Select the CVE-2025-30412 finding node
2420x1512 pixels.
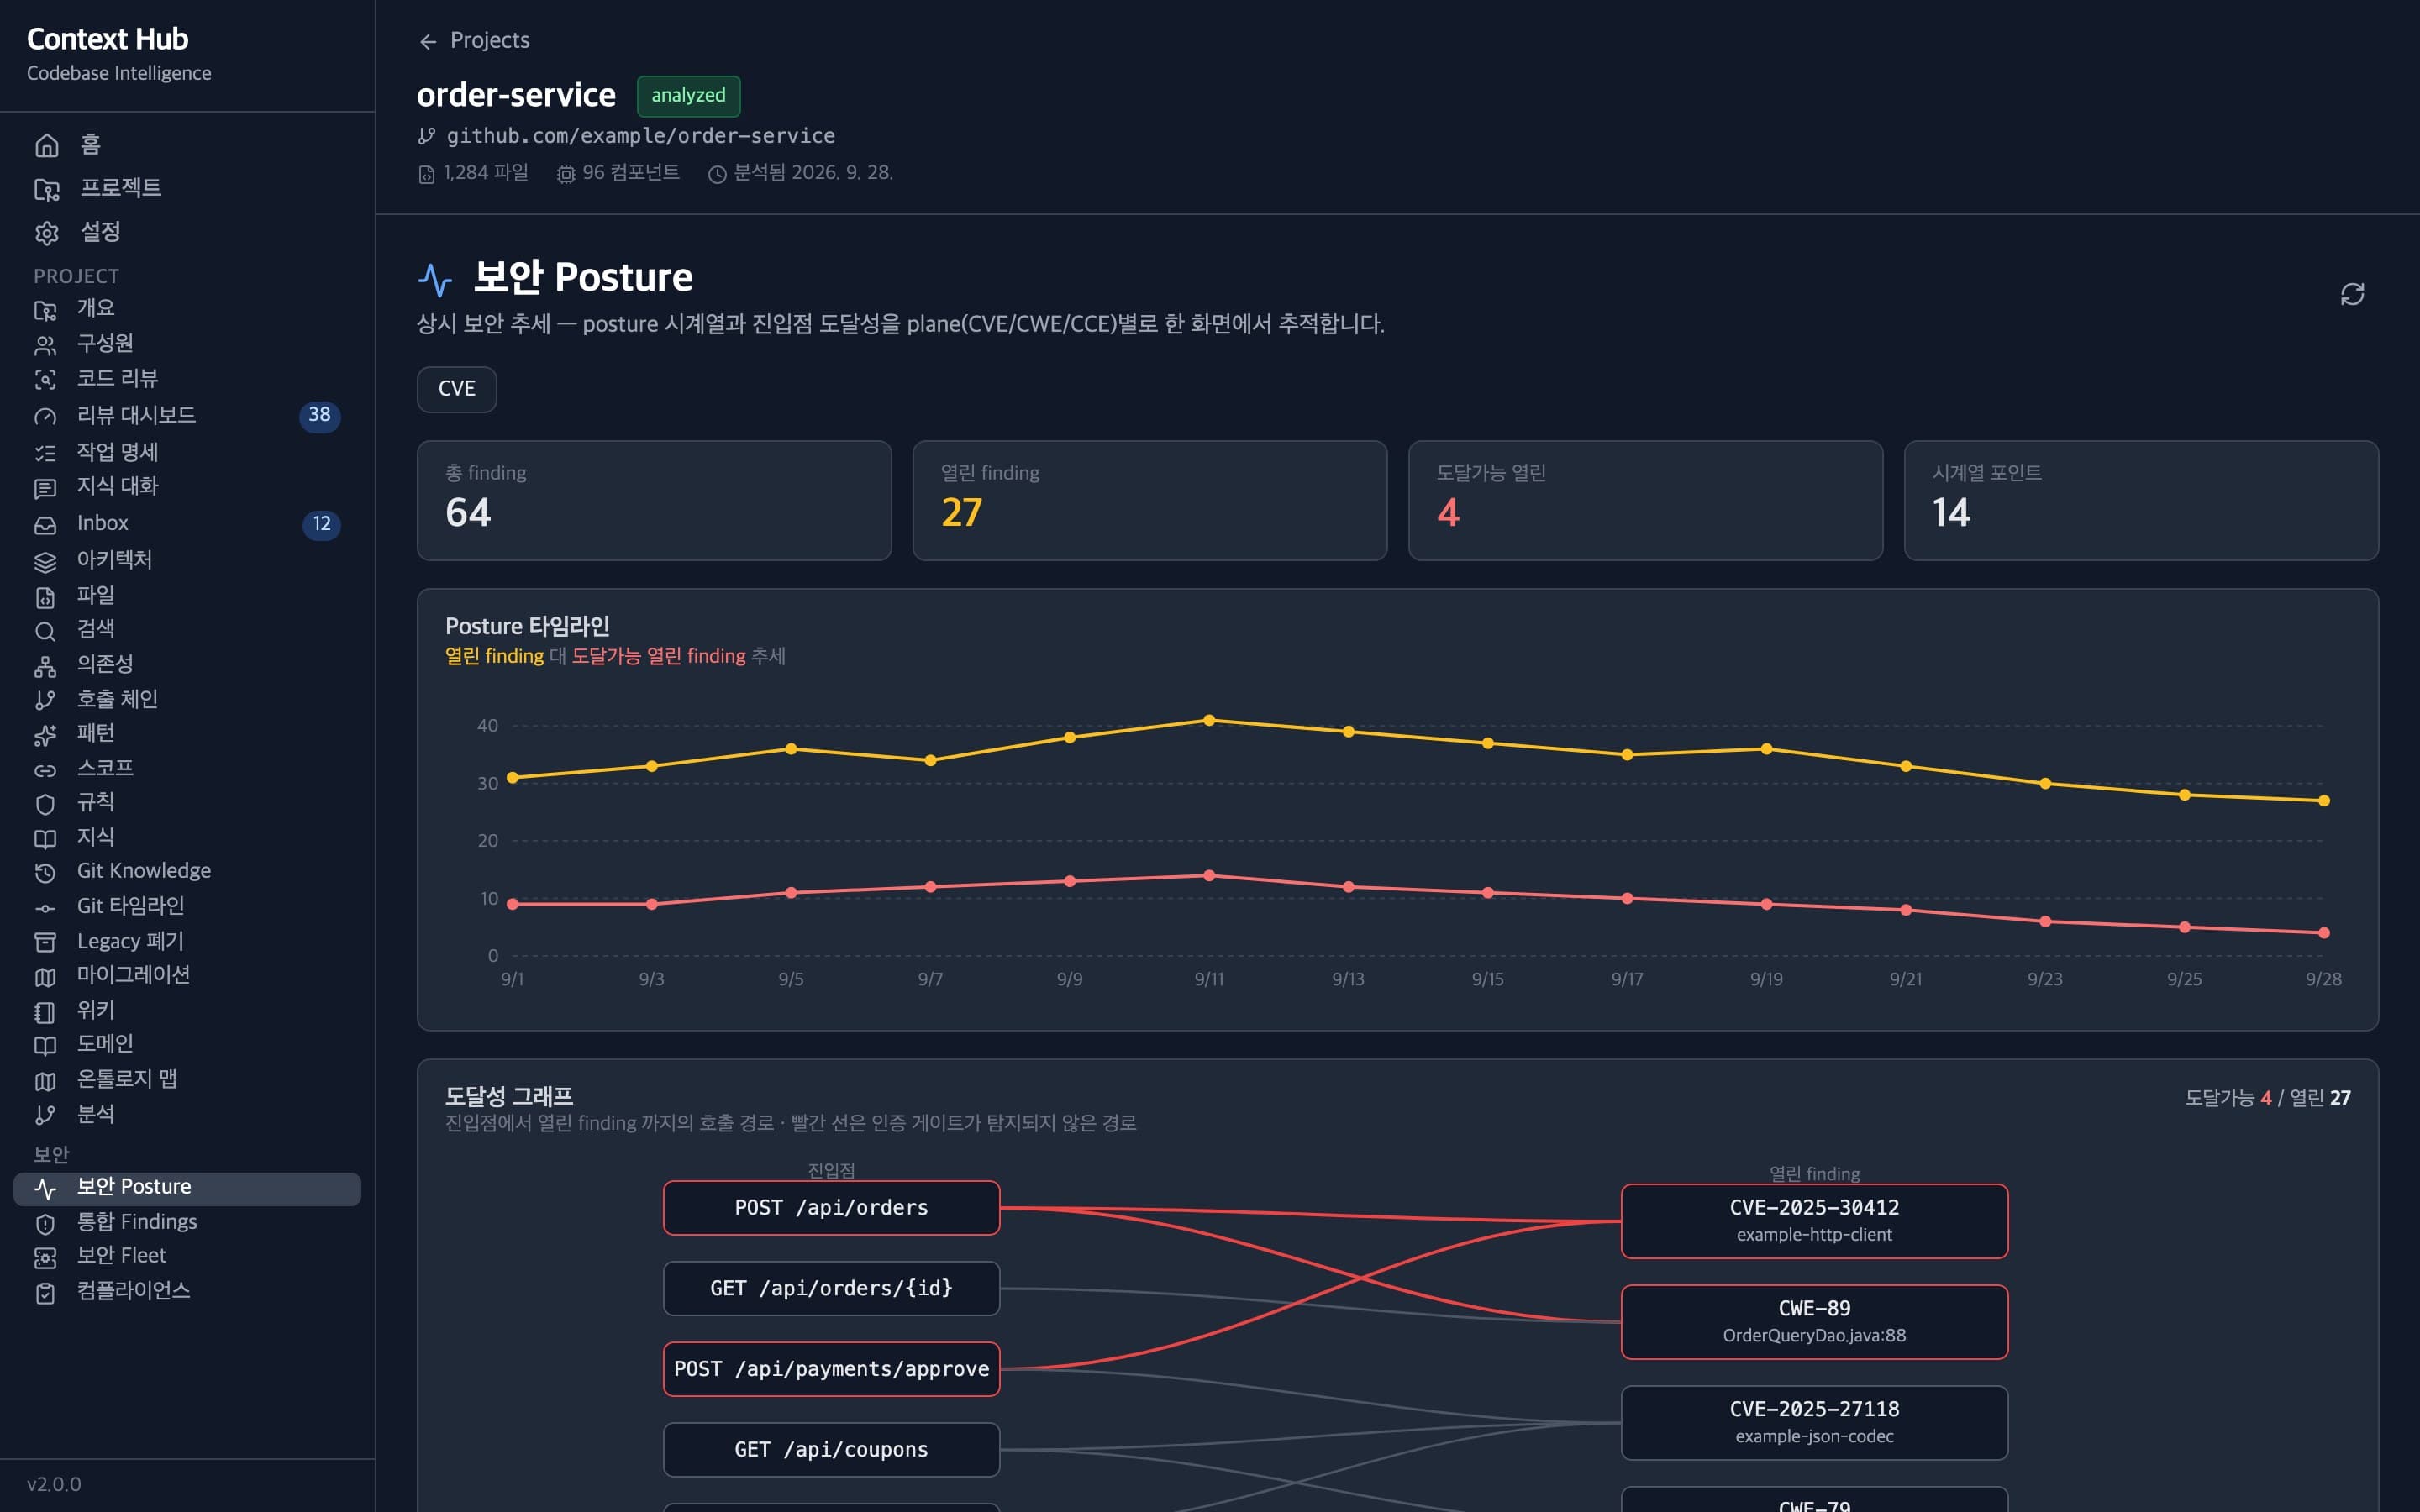(x=1814, y=1220)
